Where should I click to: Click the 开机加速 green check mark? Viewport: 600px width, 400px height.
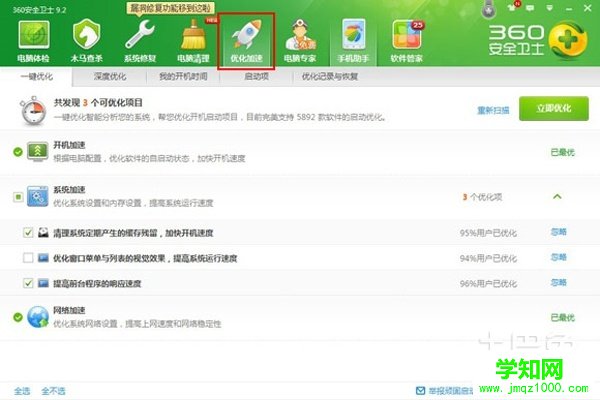coord(18,152)
